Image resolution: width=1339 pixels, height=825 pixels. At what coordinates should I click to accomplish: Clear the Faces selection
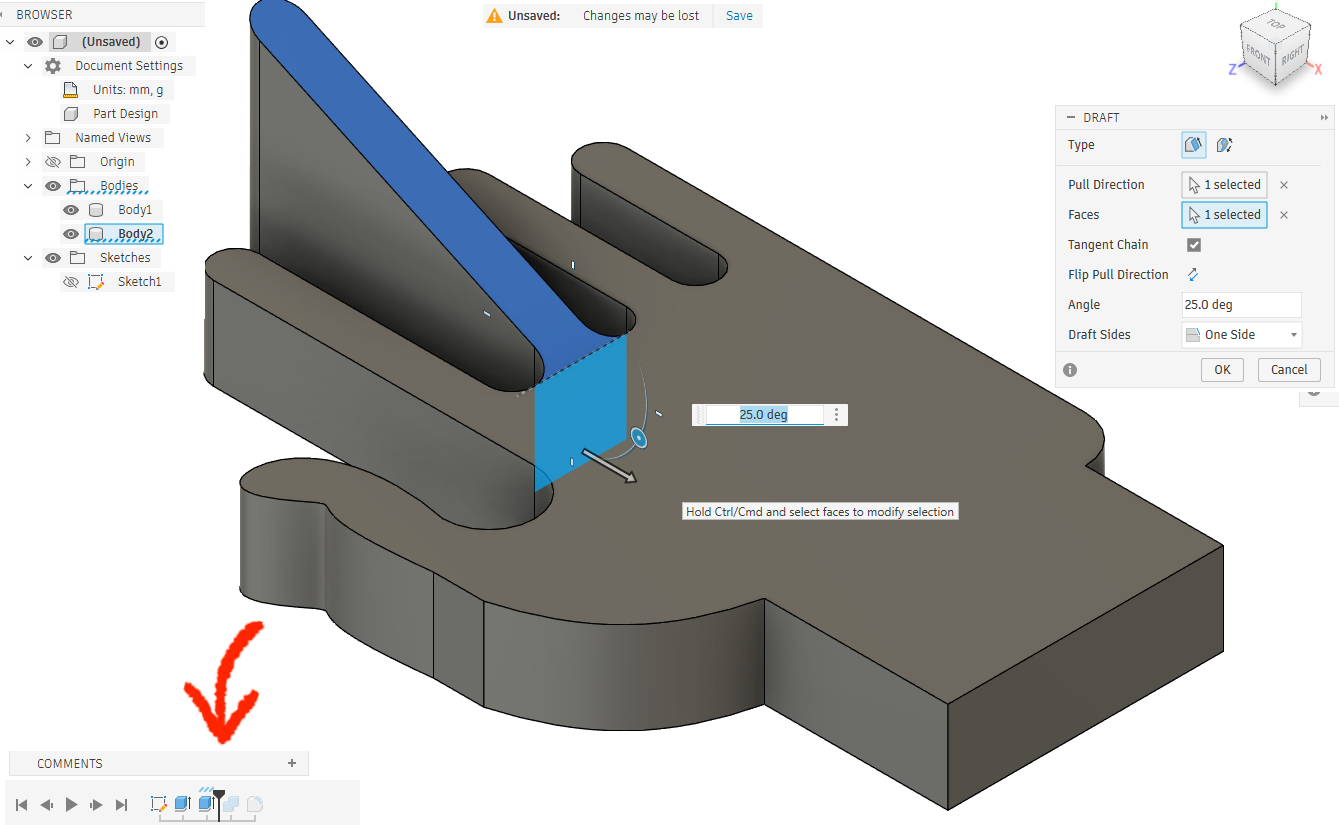[x=1284, y=215]
